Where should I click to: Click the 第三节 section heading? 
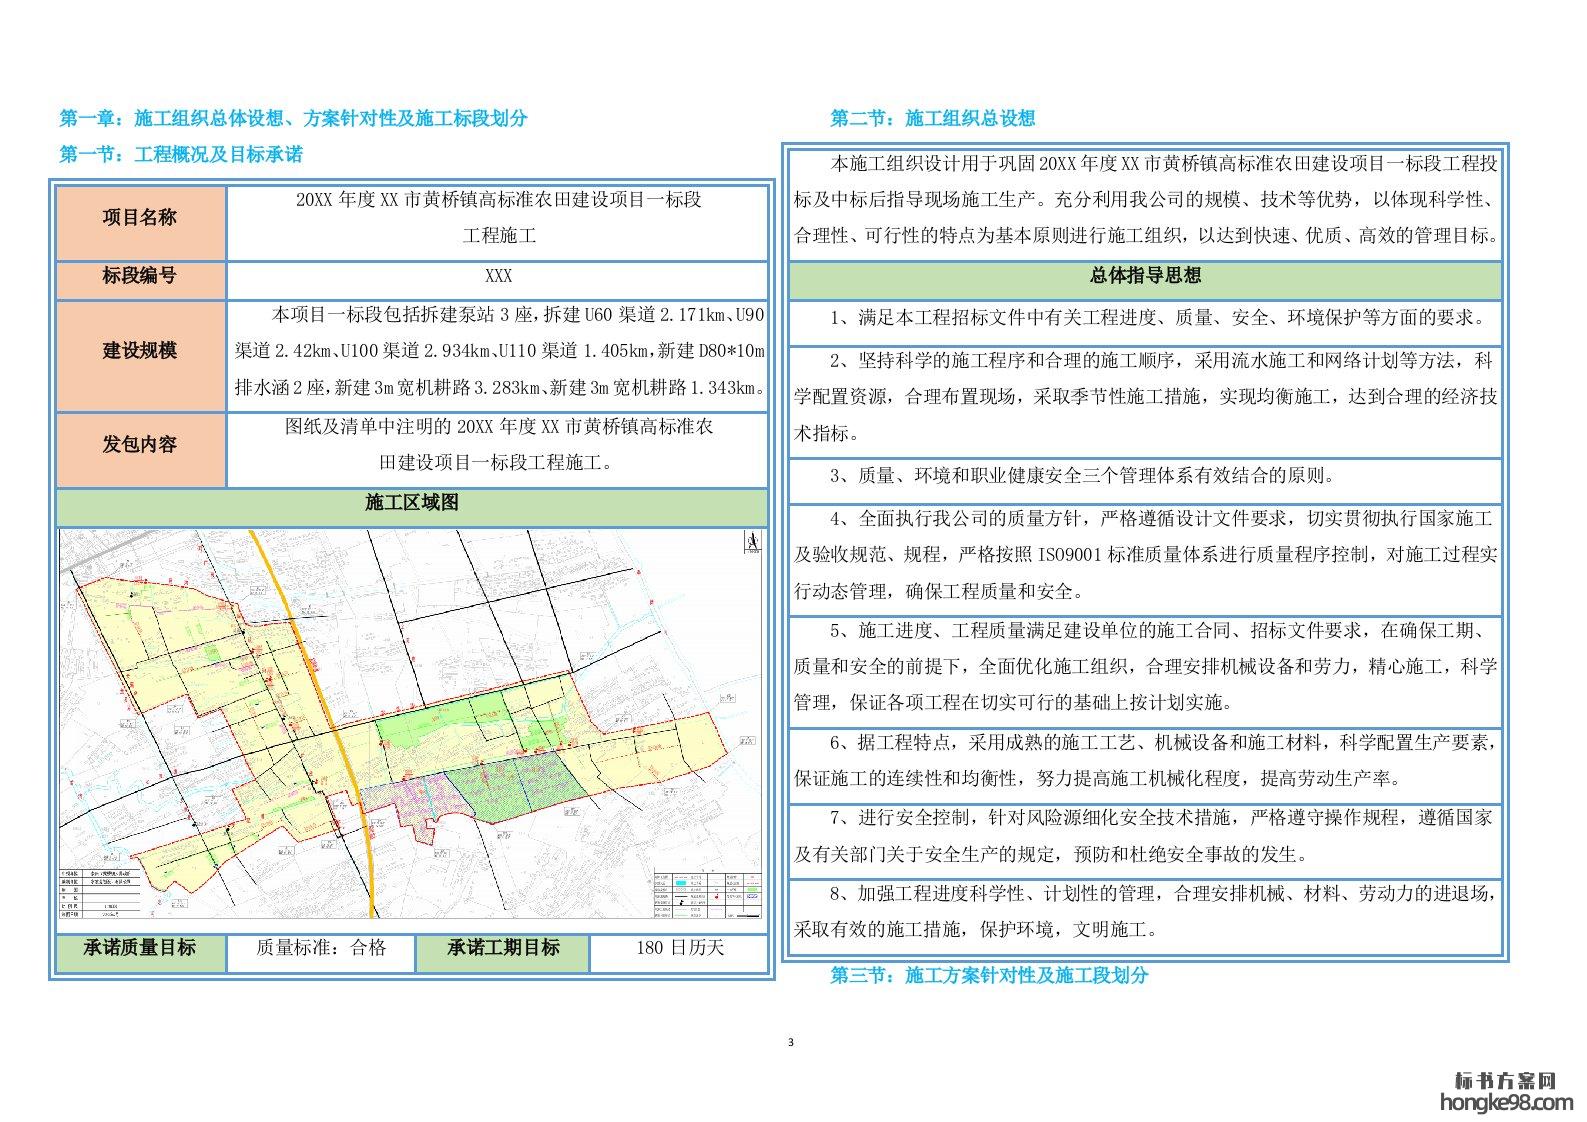click(x=988, y=975)
